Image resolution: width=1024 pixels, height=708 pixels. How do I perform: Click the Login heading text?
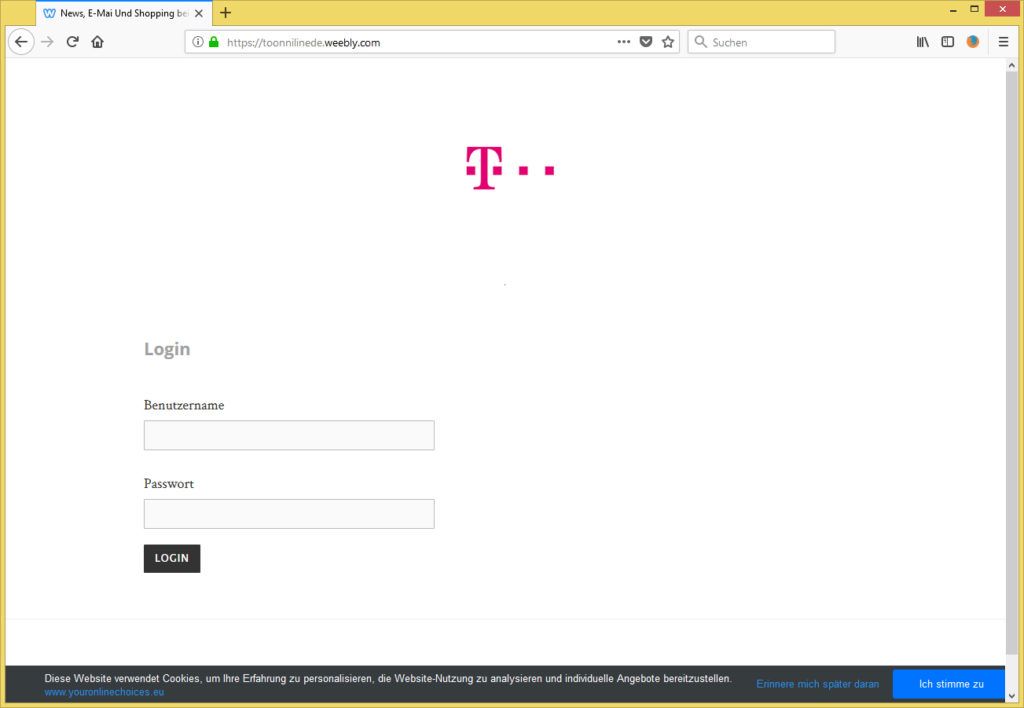[x=167, y=349]
